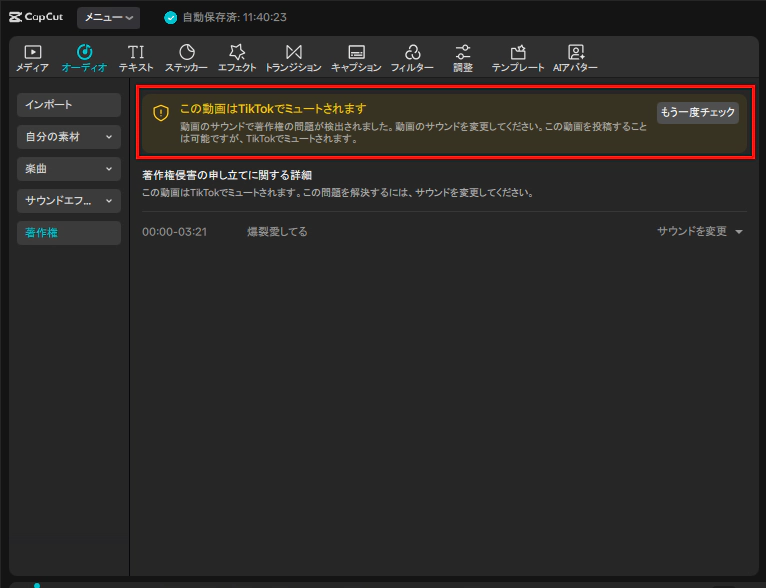Open the メディア media panel

click(32, 58)
